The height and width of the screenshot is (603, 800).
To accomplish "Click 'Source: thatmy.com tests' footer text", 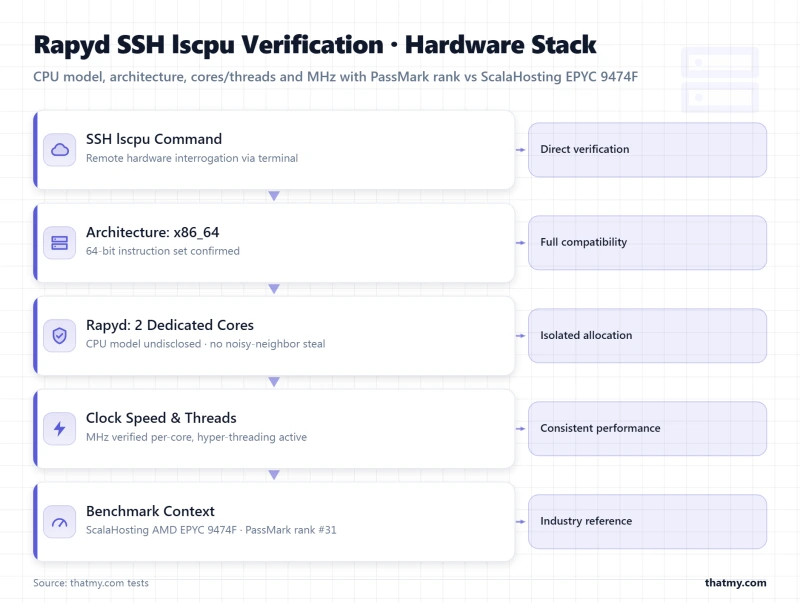I will point(91,583).
